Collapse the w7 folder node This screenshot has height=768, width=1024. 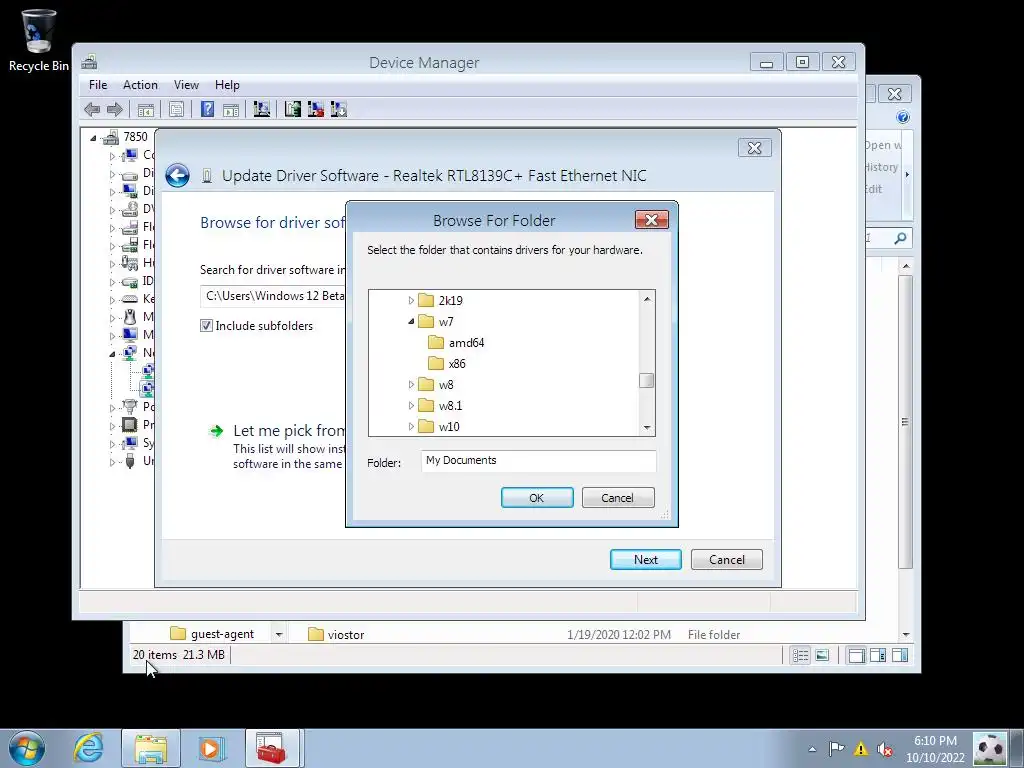click(411, 321)
